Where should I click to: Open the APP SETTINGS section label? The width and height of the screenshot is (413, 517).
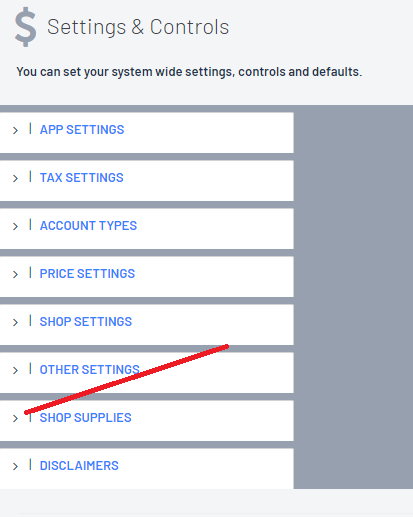pos(82,130)
